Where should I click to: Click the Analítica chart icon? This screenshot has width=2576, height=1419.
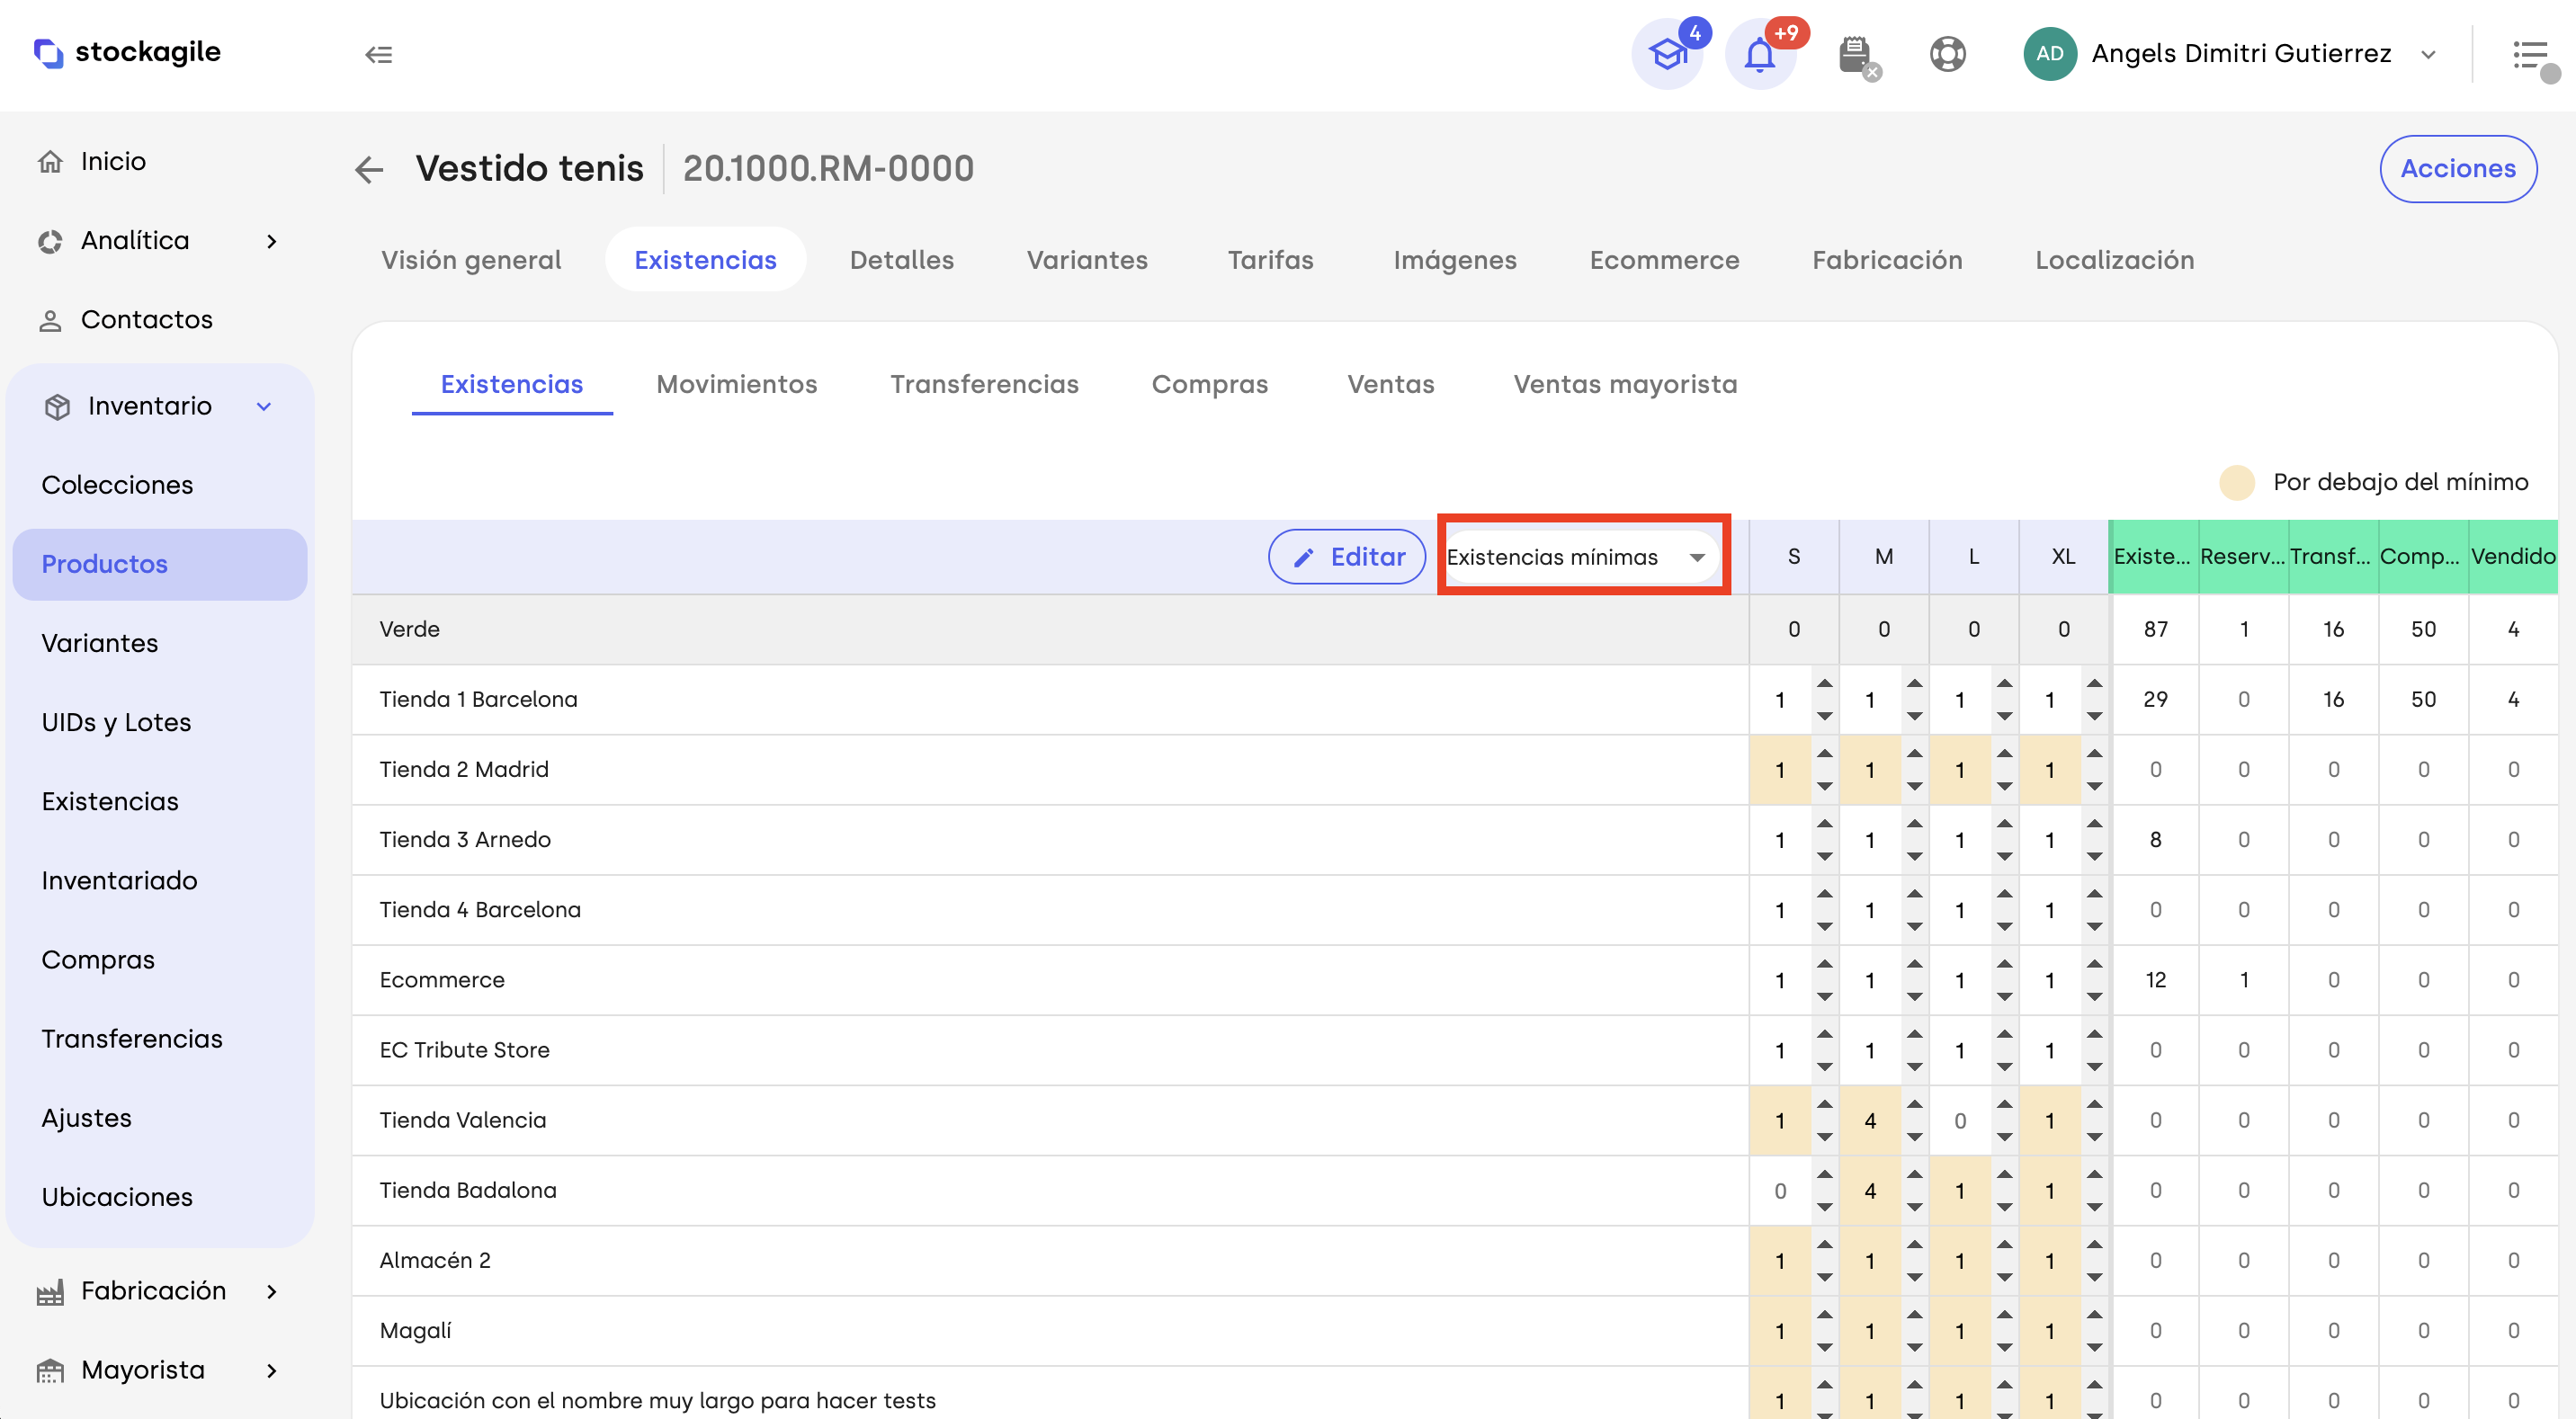(50, 241)
